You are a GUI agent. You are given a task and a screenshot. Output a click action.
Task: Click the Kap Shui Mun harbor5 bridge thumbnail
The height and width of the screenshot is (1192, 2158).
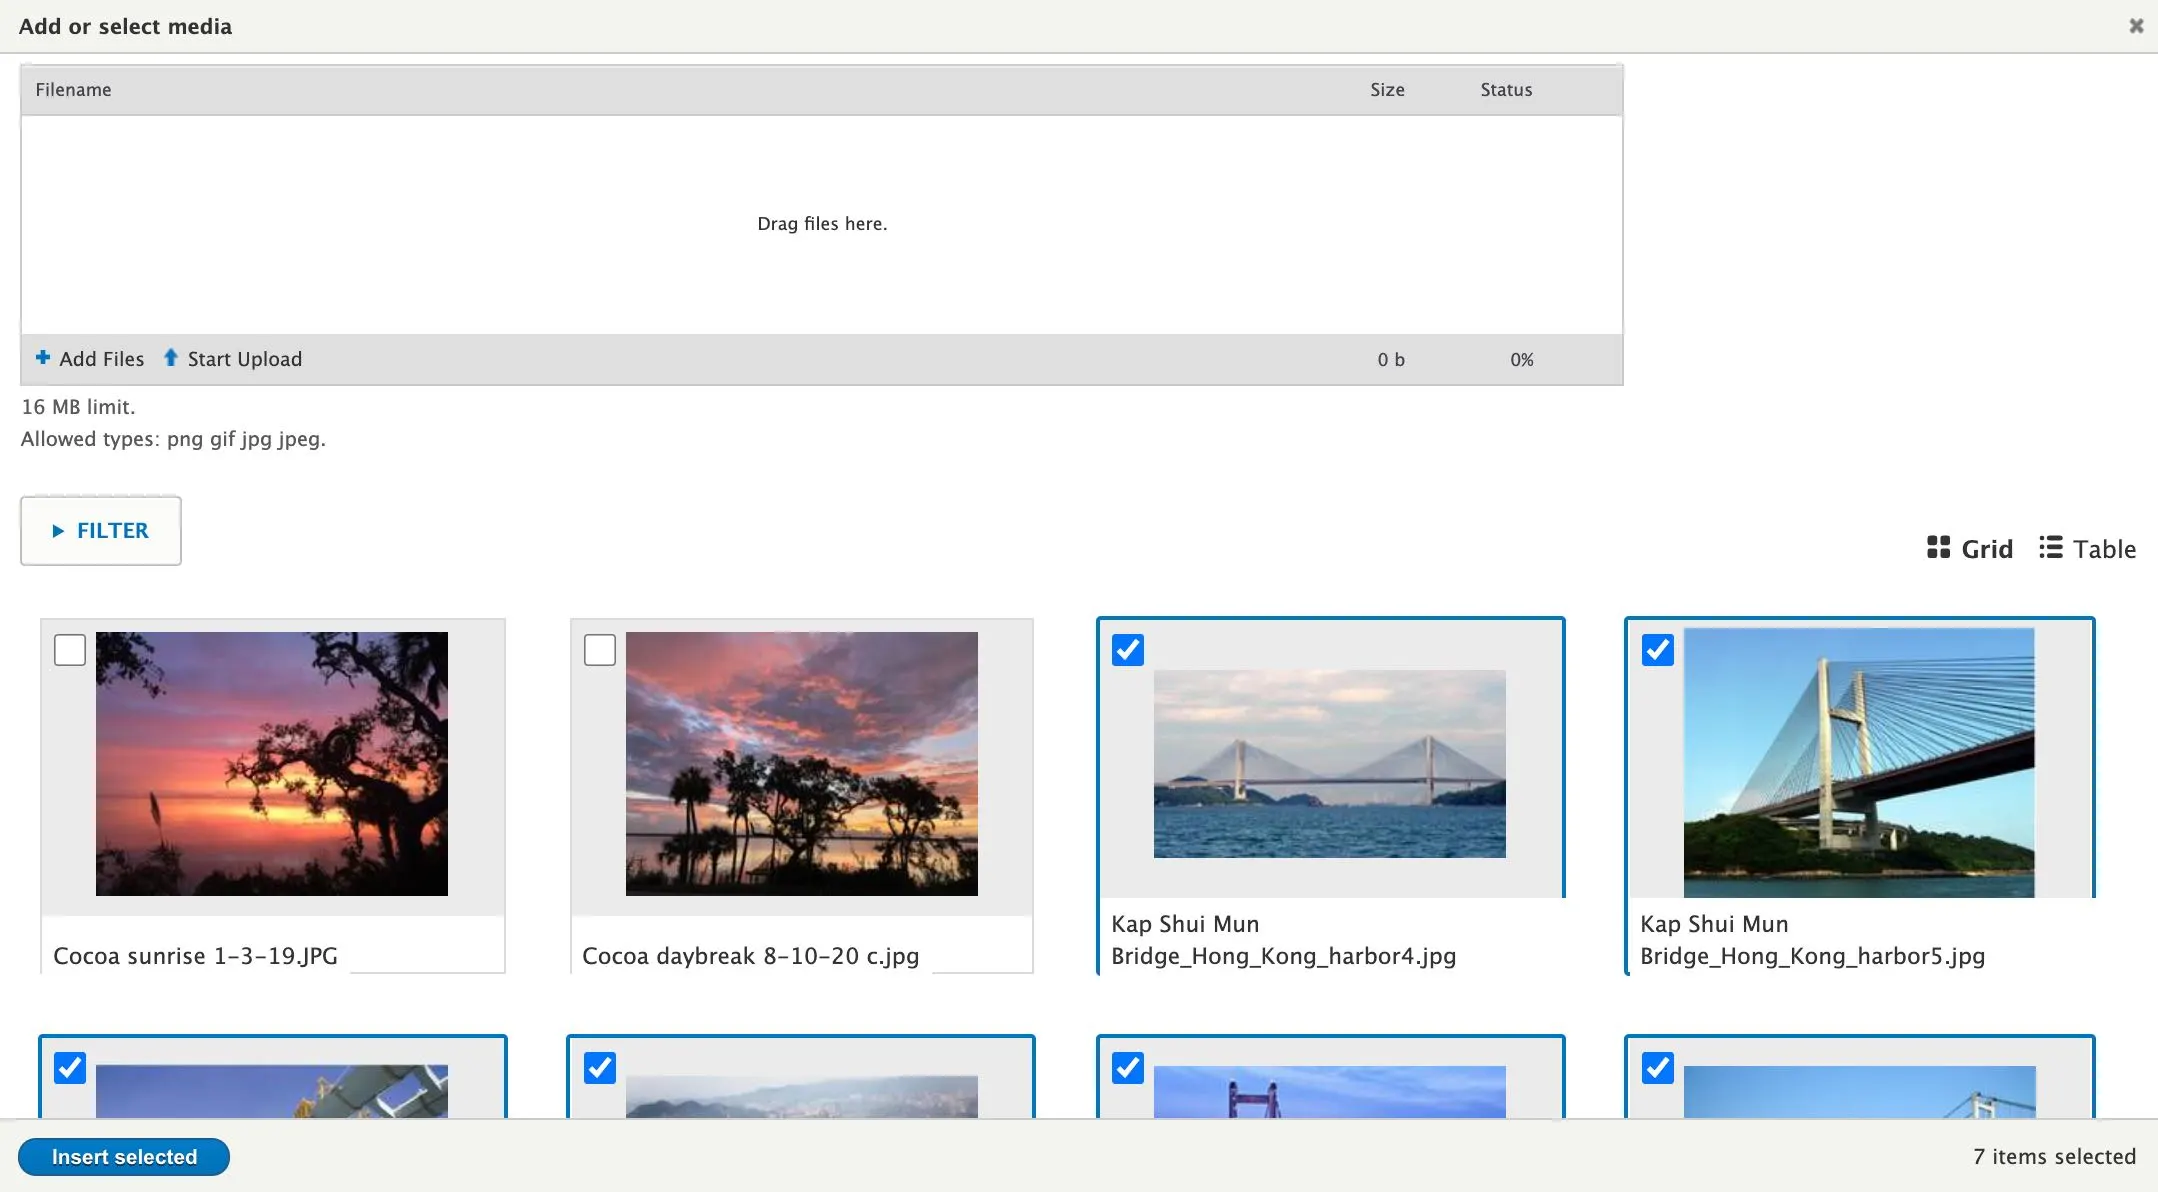tap(1859, 764)
